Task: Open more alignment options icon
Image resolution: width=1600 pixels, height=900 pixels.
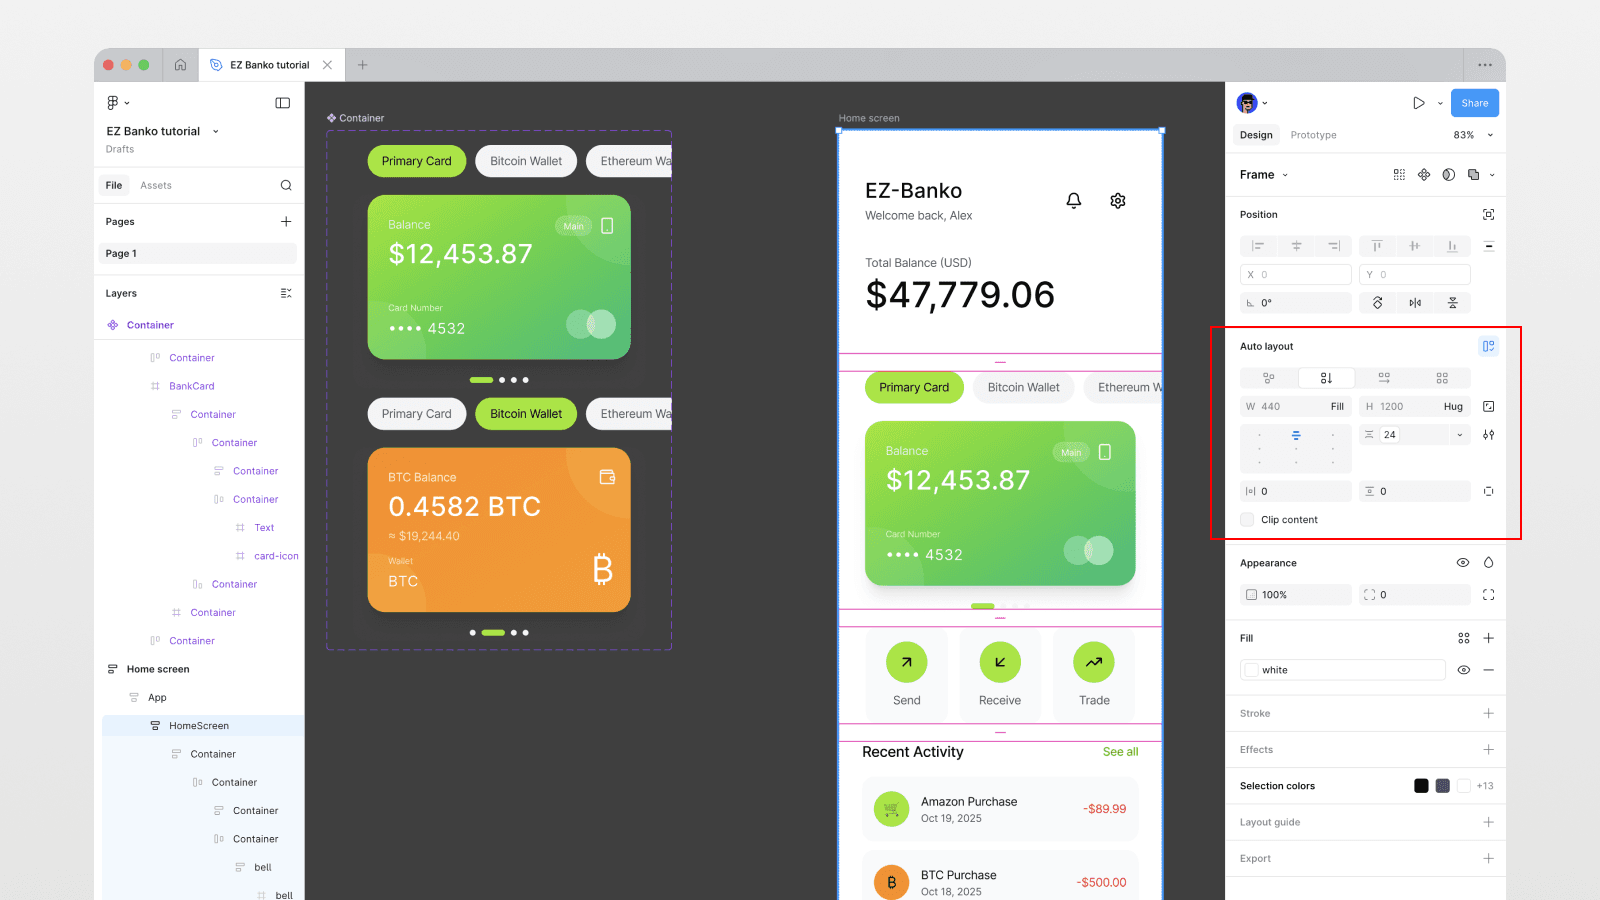Action: (x=1489, y=246)
